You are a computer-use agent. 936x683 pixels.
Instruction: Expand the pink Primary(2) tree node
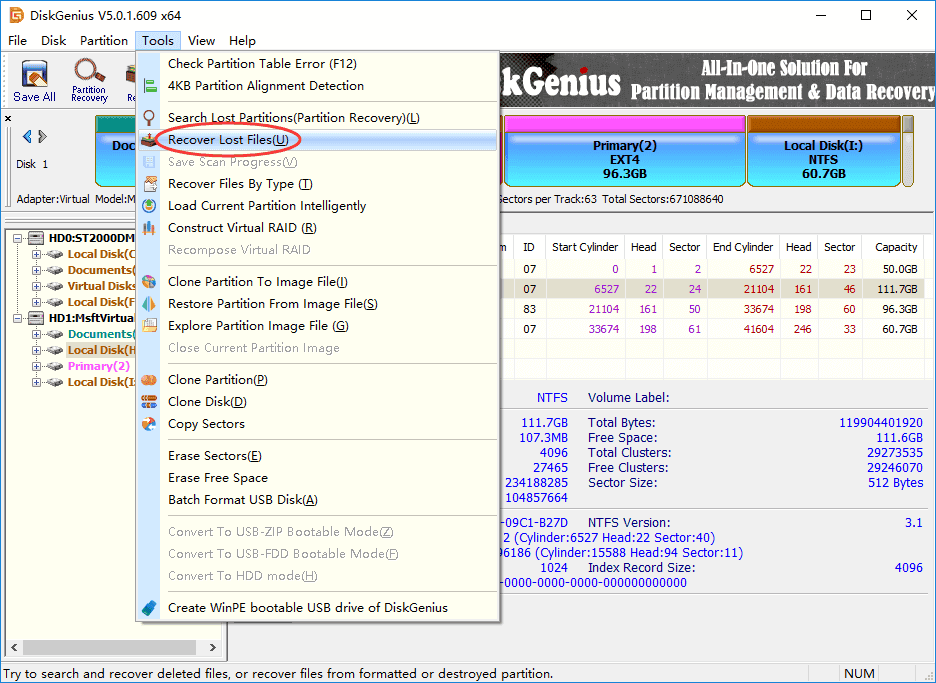point(37,366)
